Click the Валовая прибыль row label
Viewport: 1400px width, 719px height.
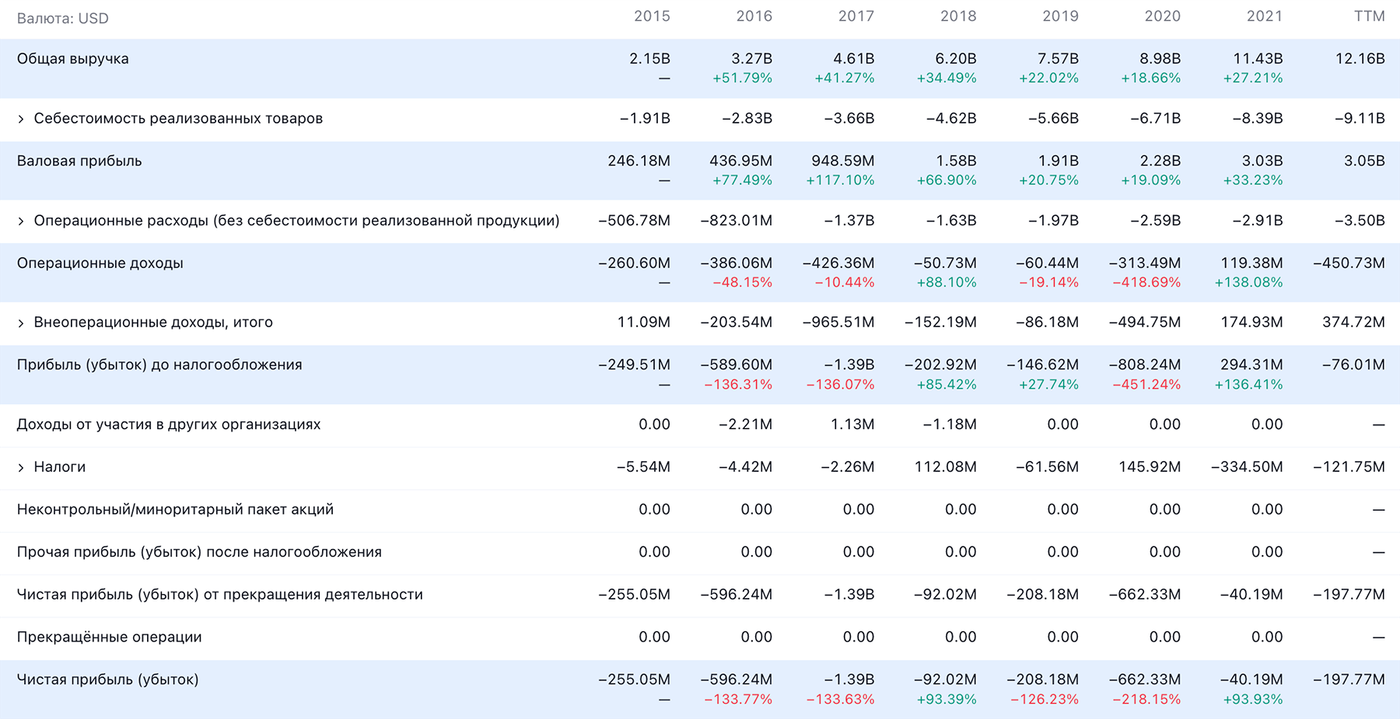click(x=79, y=161)
